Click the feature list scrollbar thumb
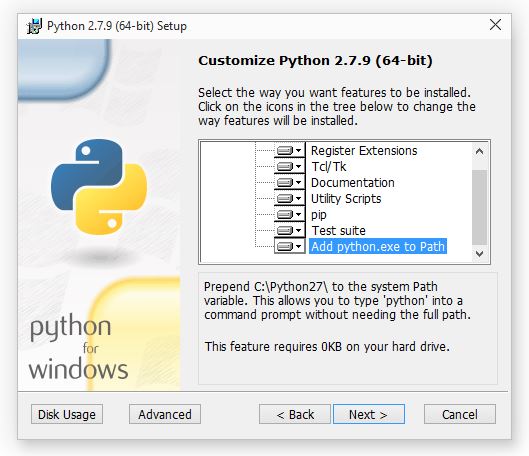Viewport: 529px width, 456px height. click(x=479, y=207)
